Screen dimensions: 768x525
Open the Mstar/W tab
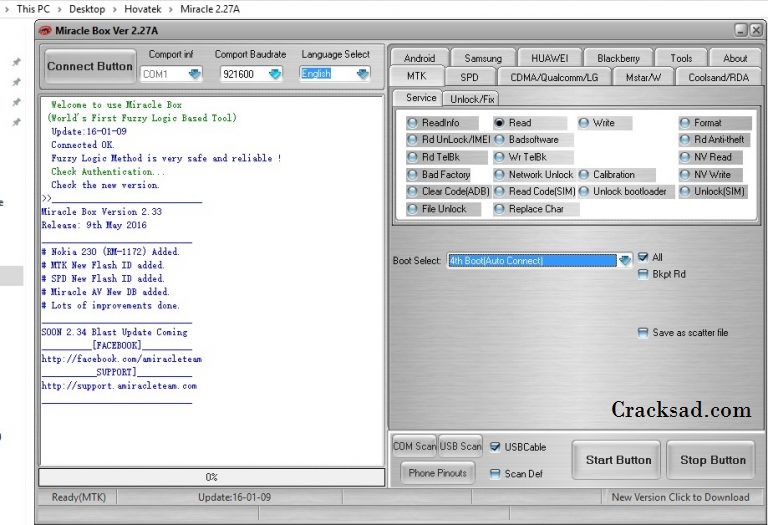[643, 77]
